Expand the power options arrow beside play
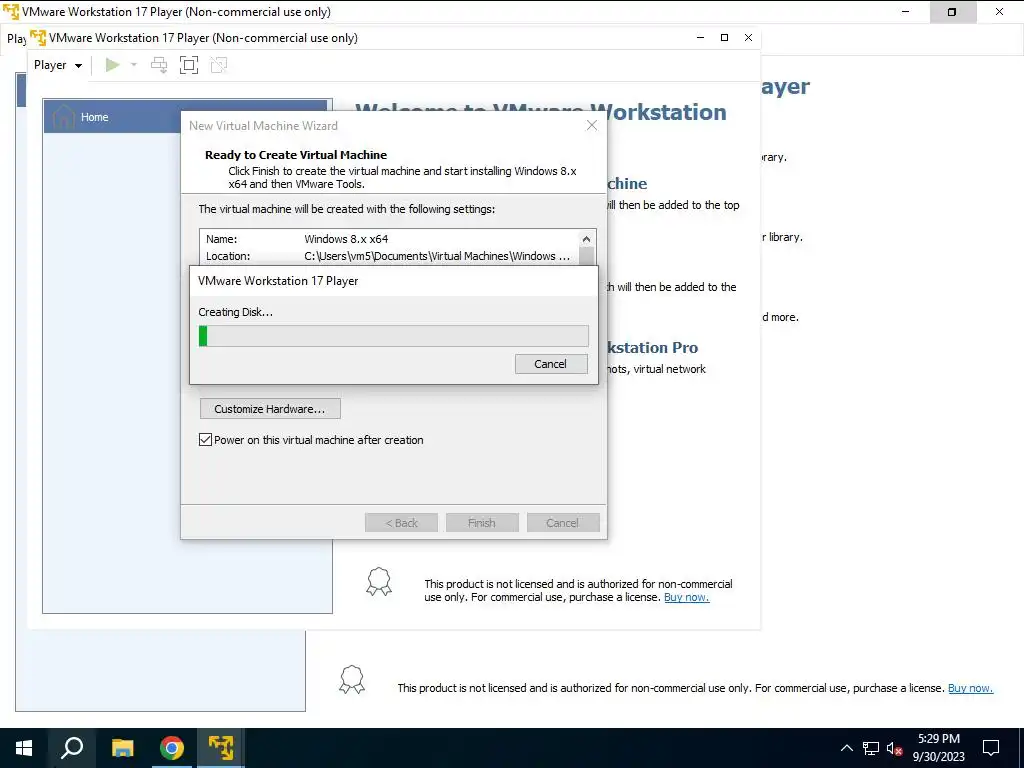1024x768 pixels. 134,65
